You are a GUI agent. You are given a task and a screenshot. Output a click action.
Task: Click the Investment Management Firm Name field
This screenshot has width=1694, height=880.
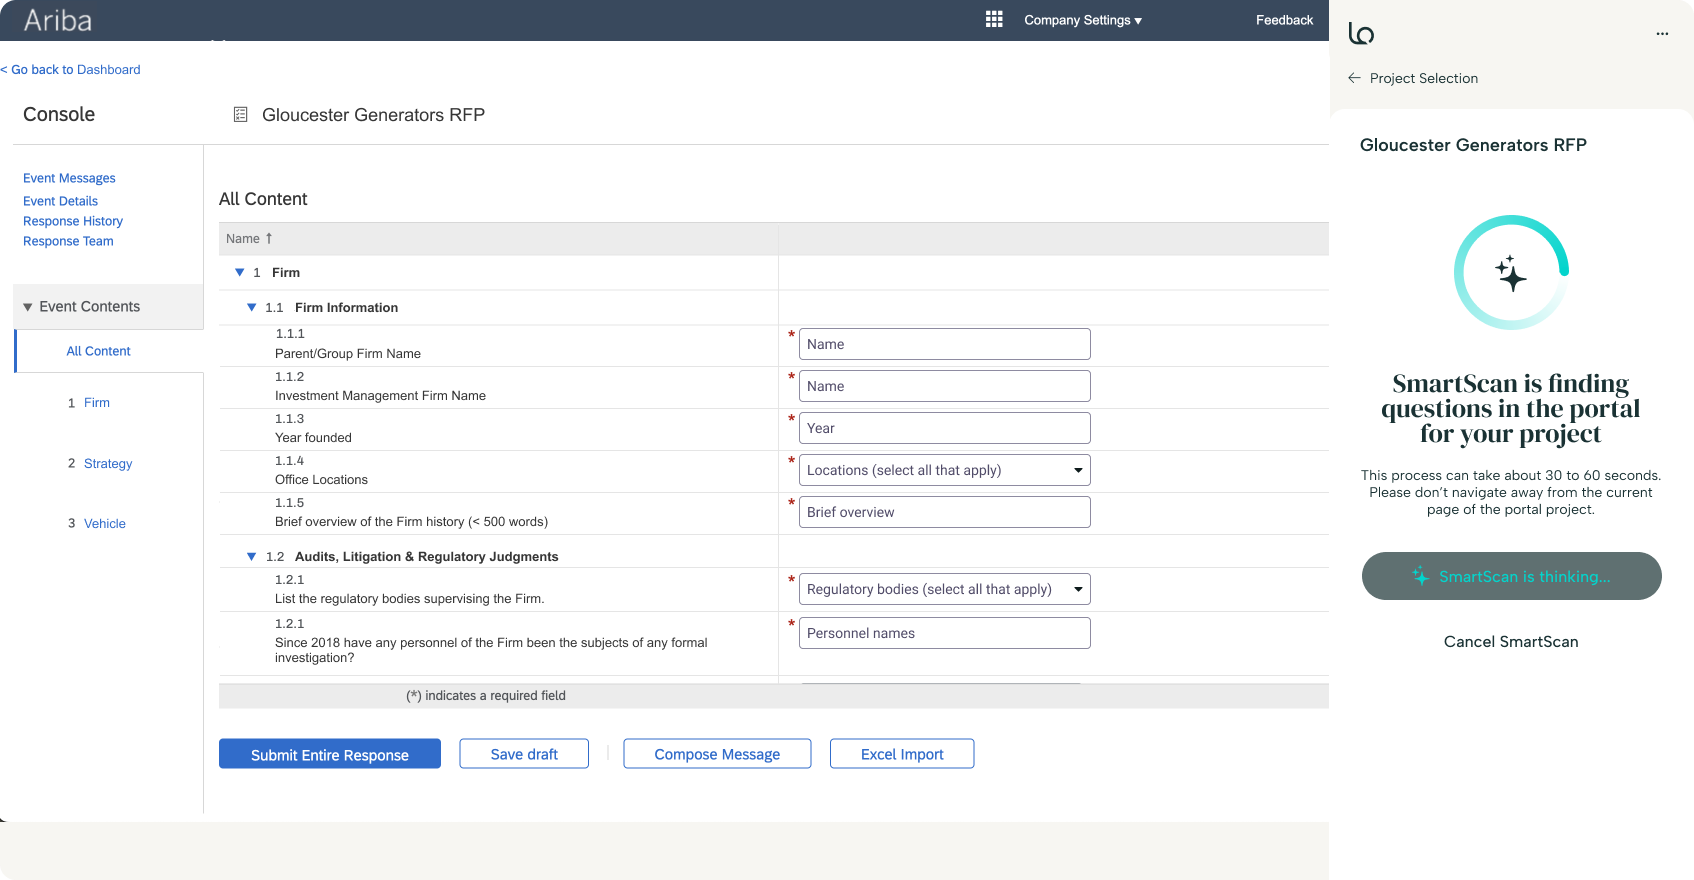click(944, 386)
